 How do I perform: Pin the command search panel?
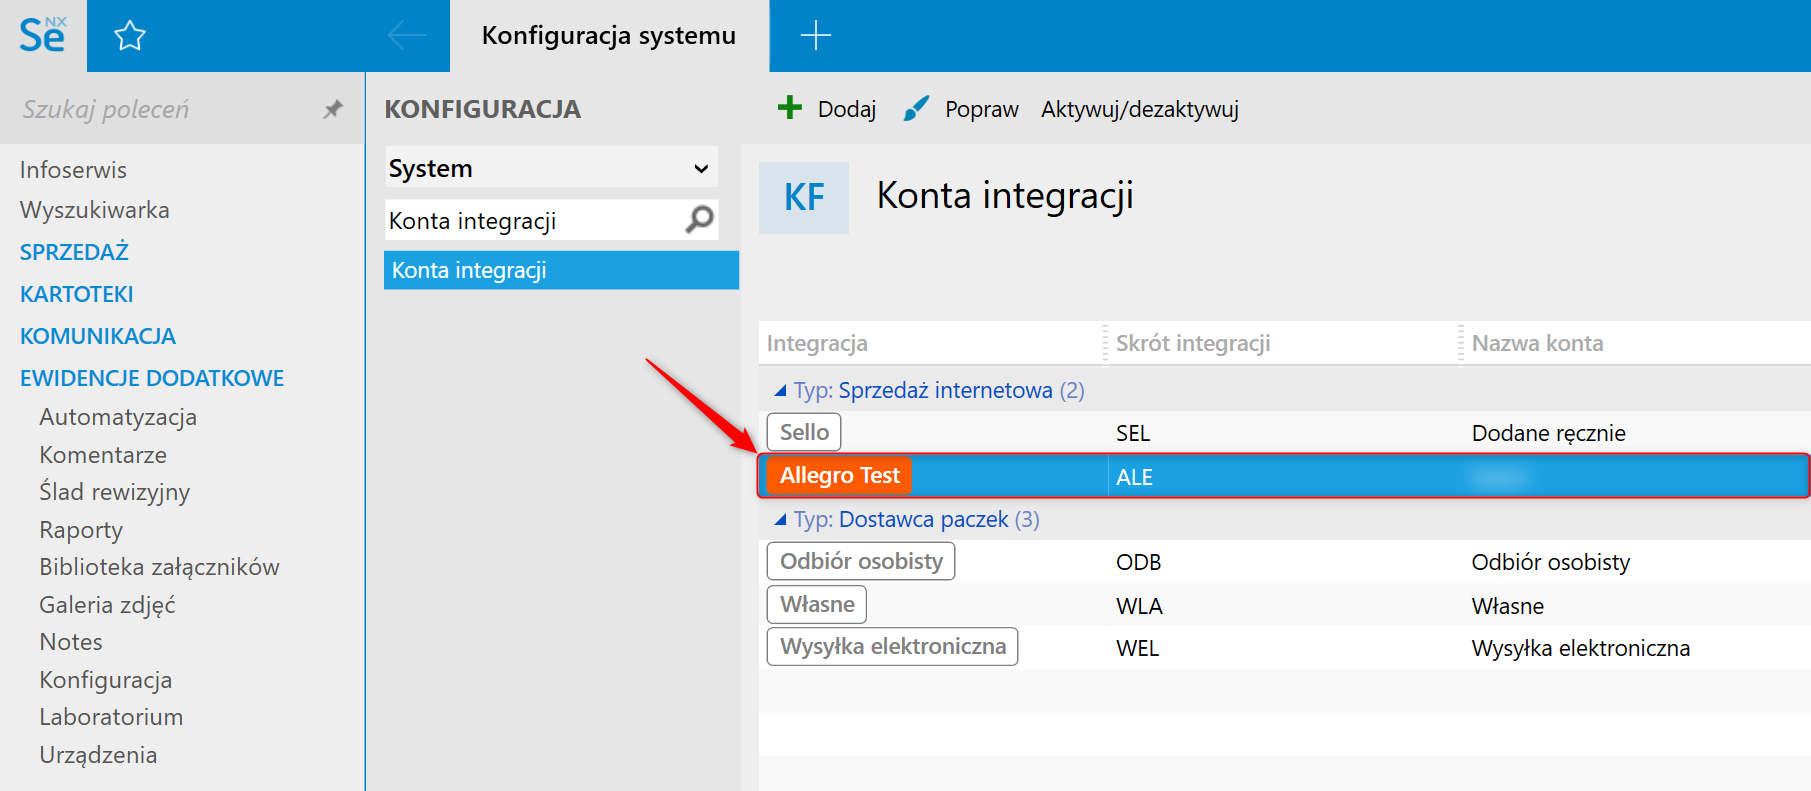(x=333, y=109)
